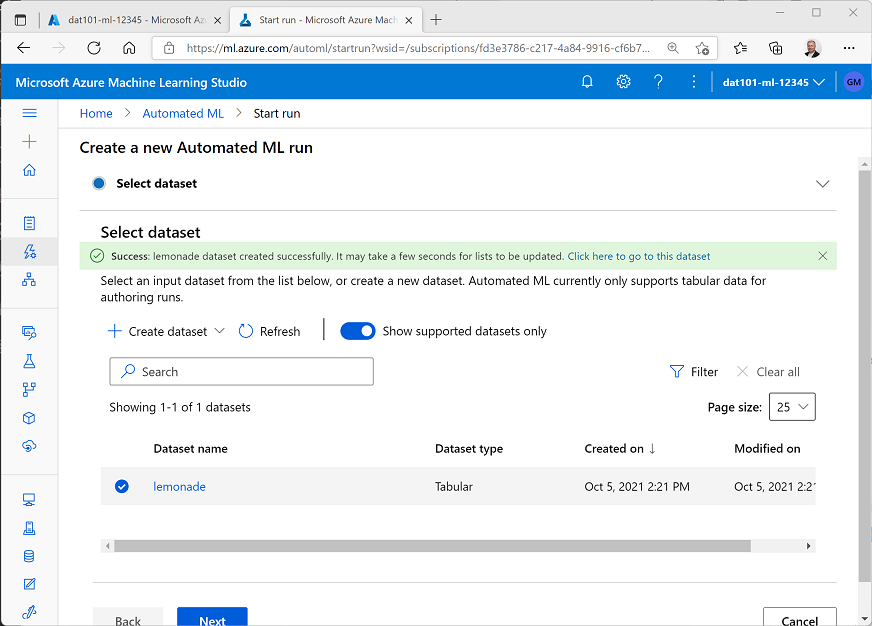Screen dimensions: 872x626
Task: Toggle Show supported datasets only switch
Action: click(x=357, y=331)
